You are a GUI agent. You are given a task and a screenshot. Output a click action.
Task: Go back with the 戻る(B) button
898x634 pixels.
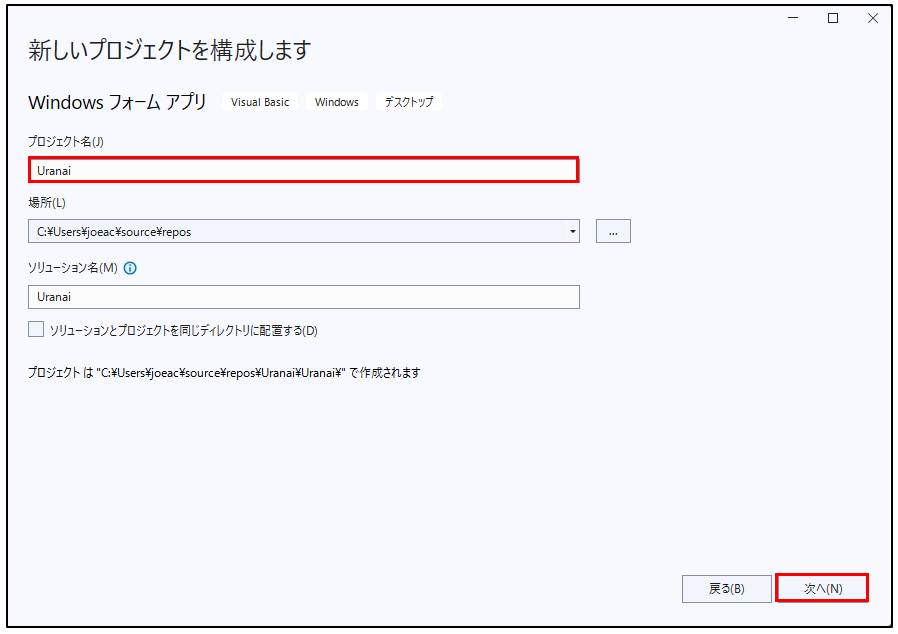click(726, 589)
